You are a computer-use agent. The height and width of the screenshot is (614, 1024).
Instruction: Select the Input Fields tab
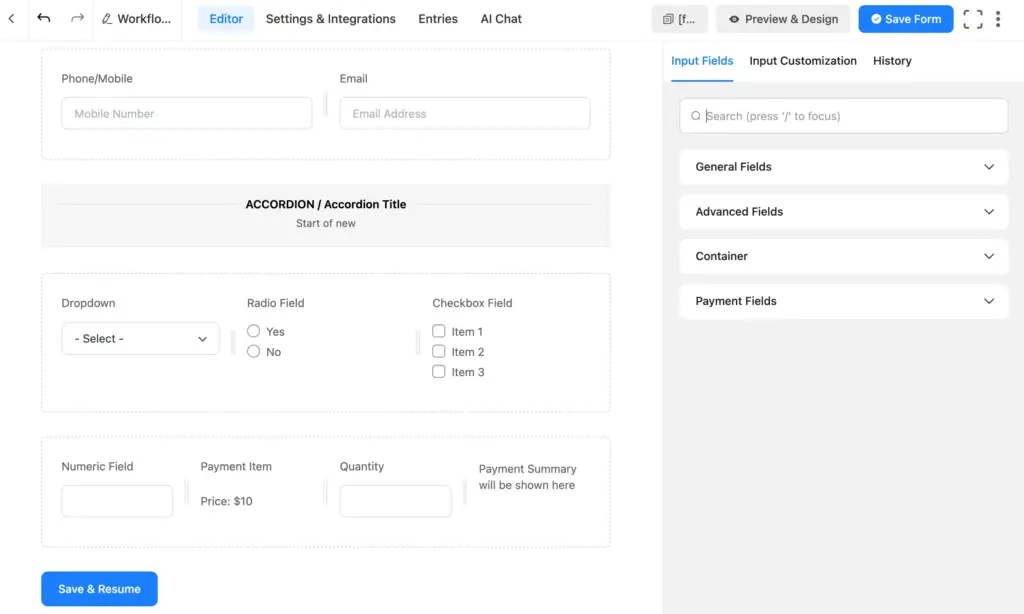(x=702, y=61)
